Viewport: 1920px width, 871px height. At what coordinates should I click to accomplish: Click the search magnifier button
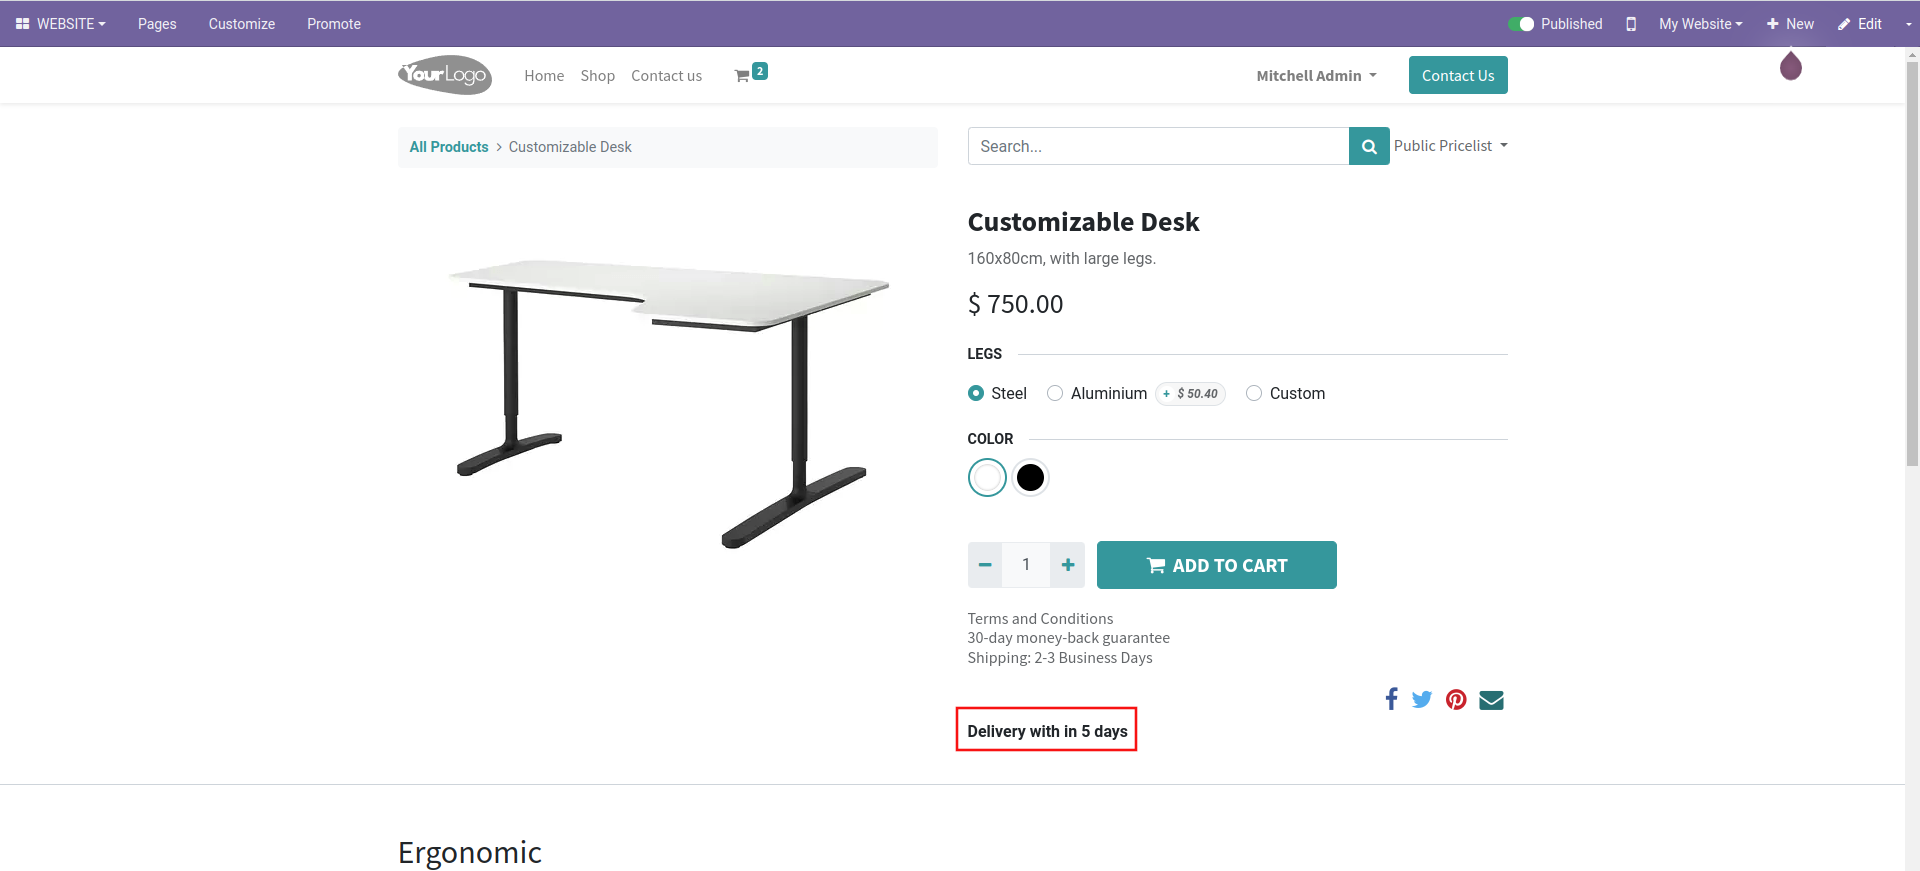pyautogui.click(x=1369, y=146)
